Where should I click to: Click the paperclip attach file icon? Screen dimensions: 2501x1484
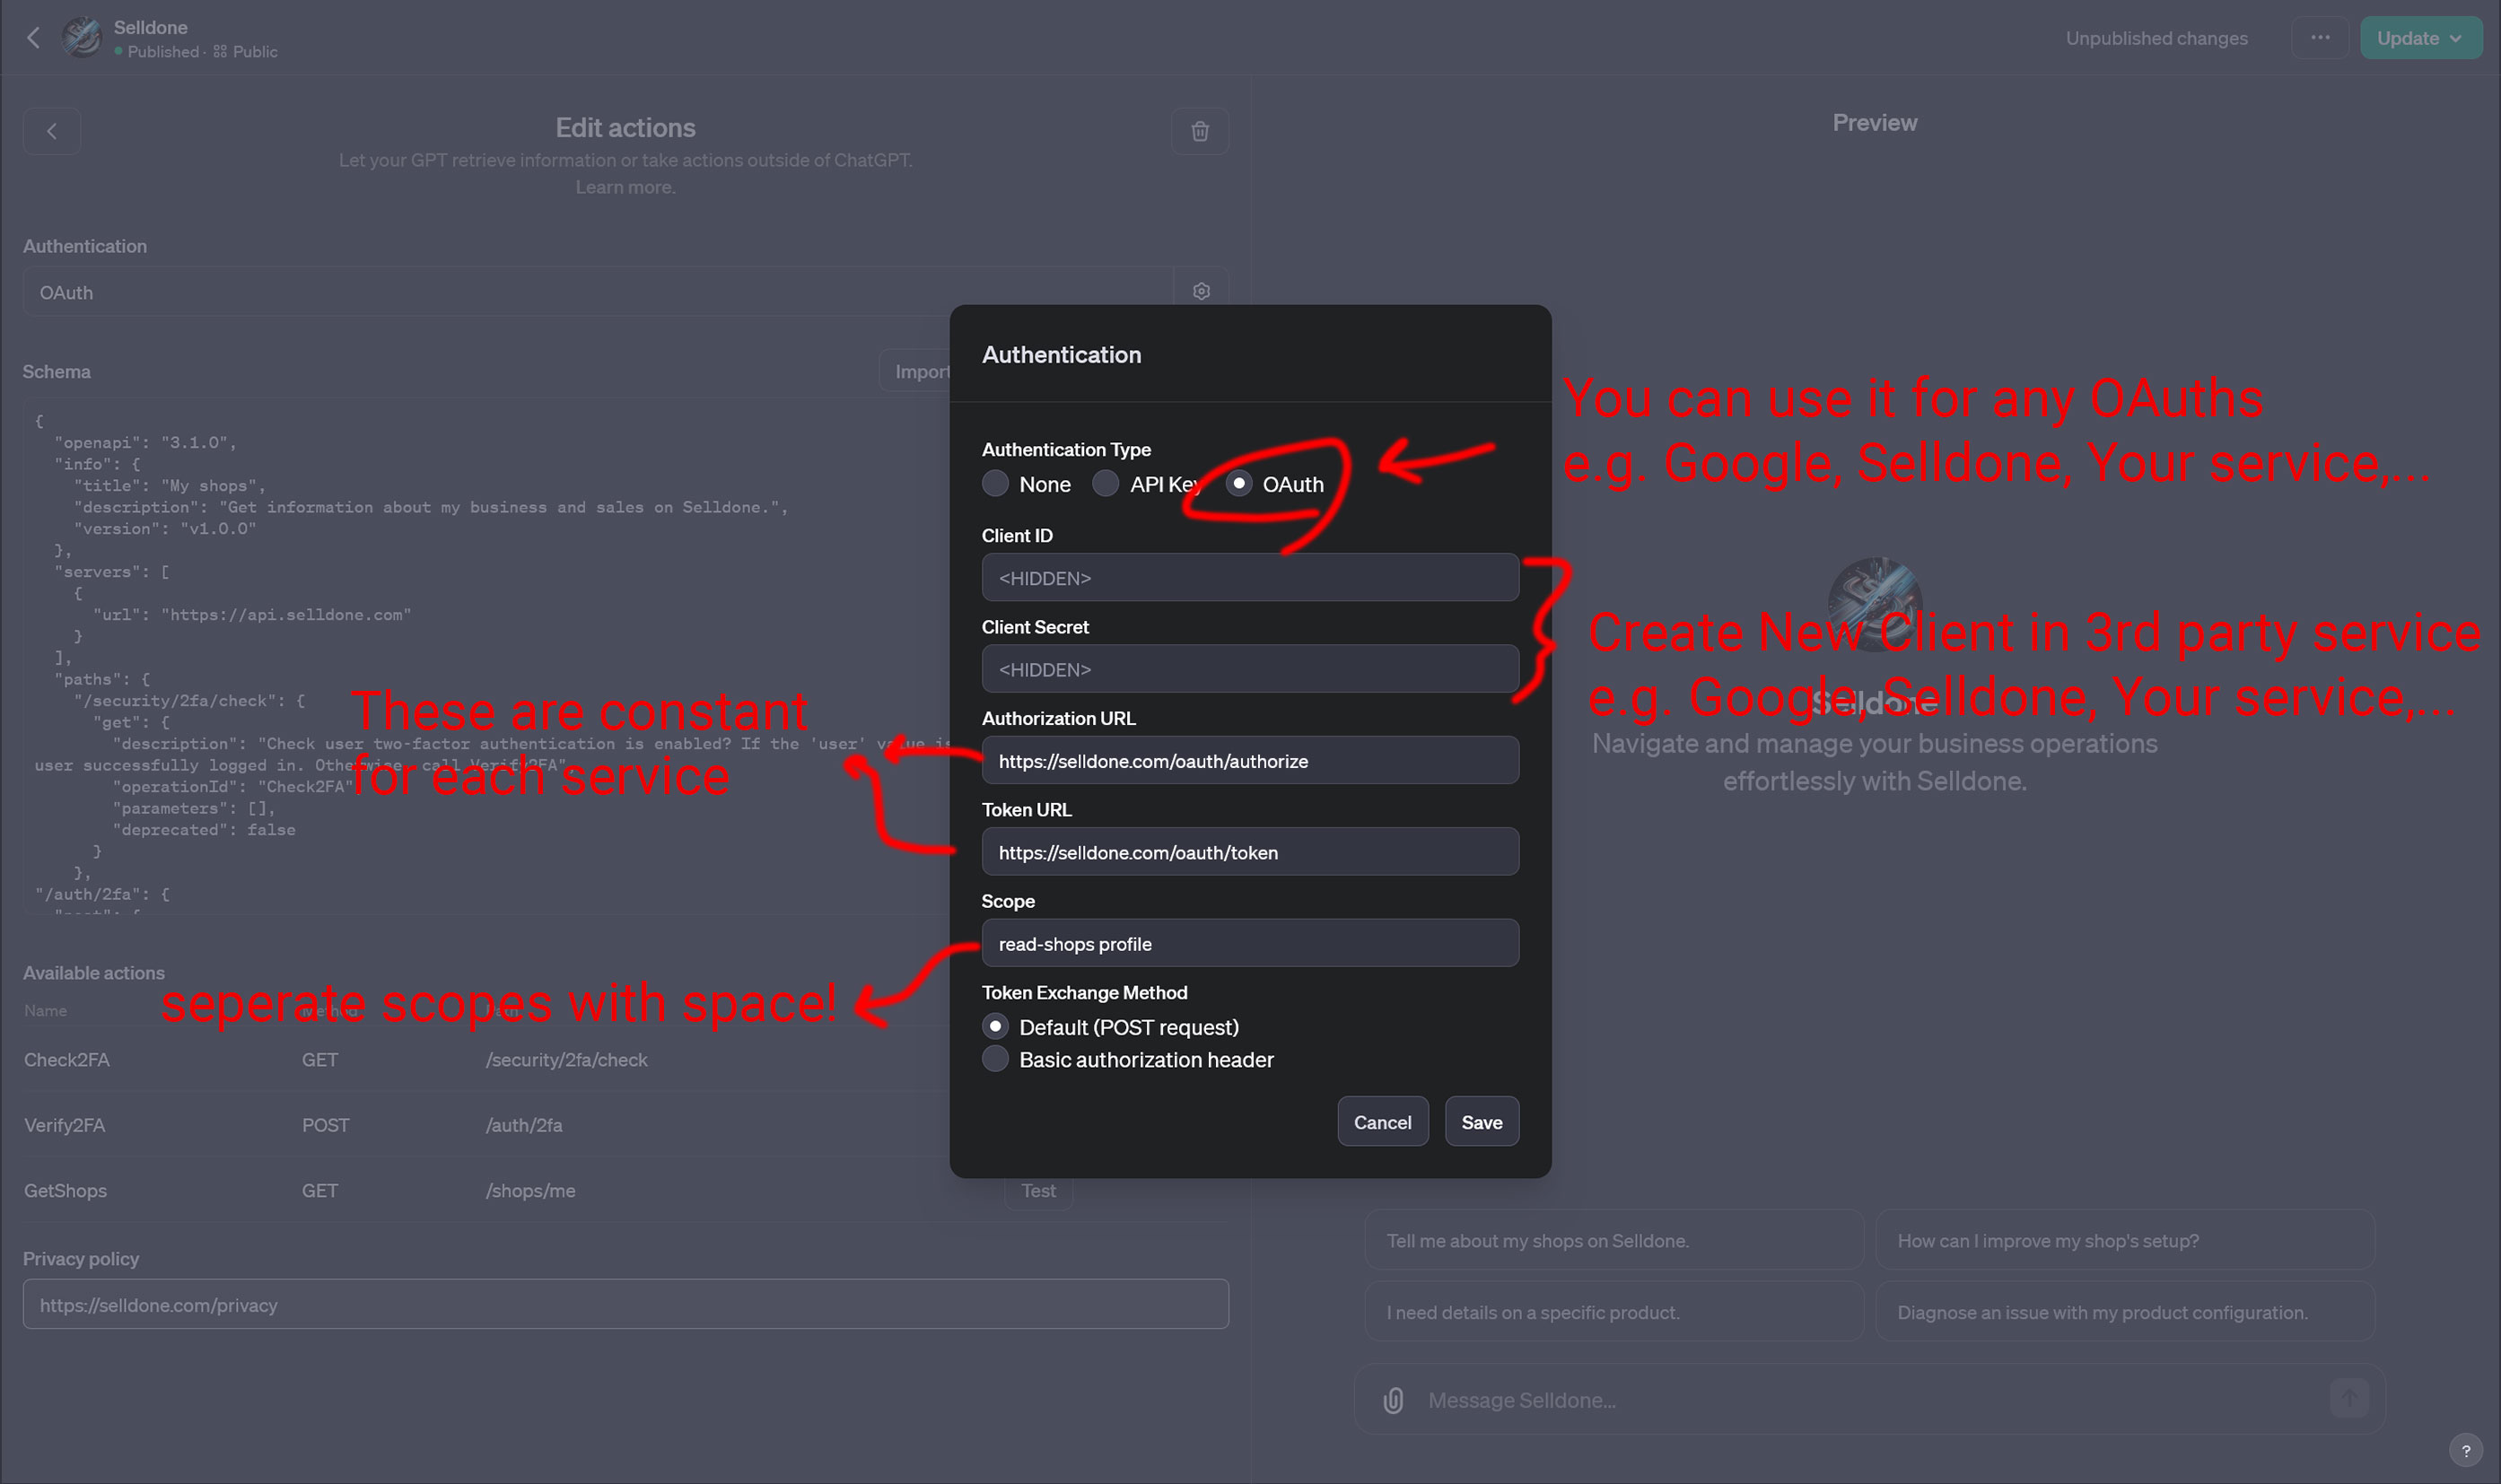[x=1393, y=1400]
